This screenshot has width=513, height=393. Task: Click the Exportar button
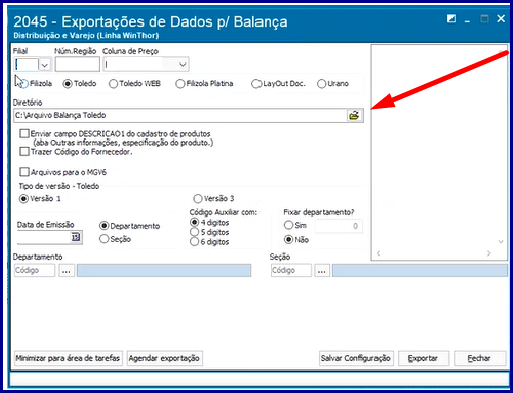coord(423,358)
